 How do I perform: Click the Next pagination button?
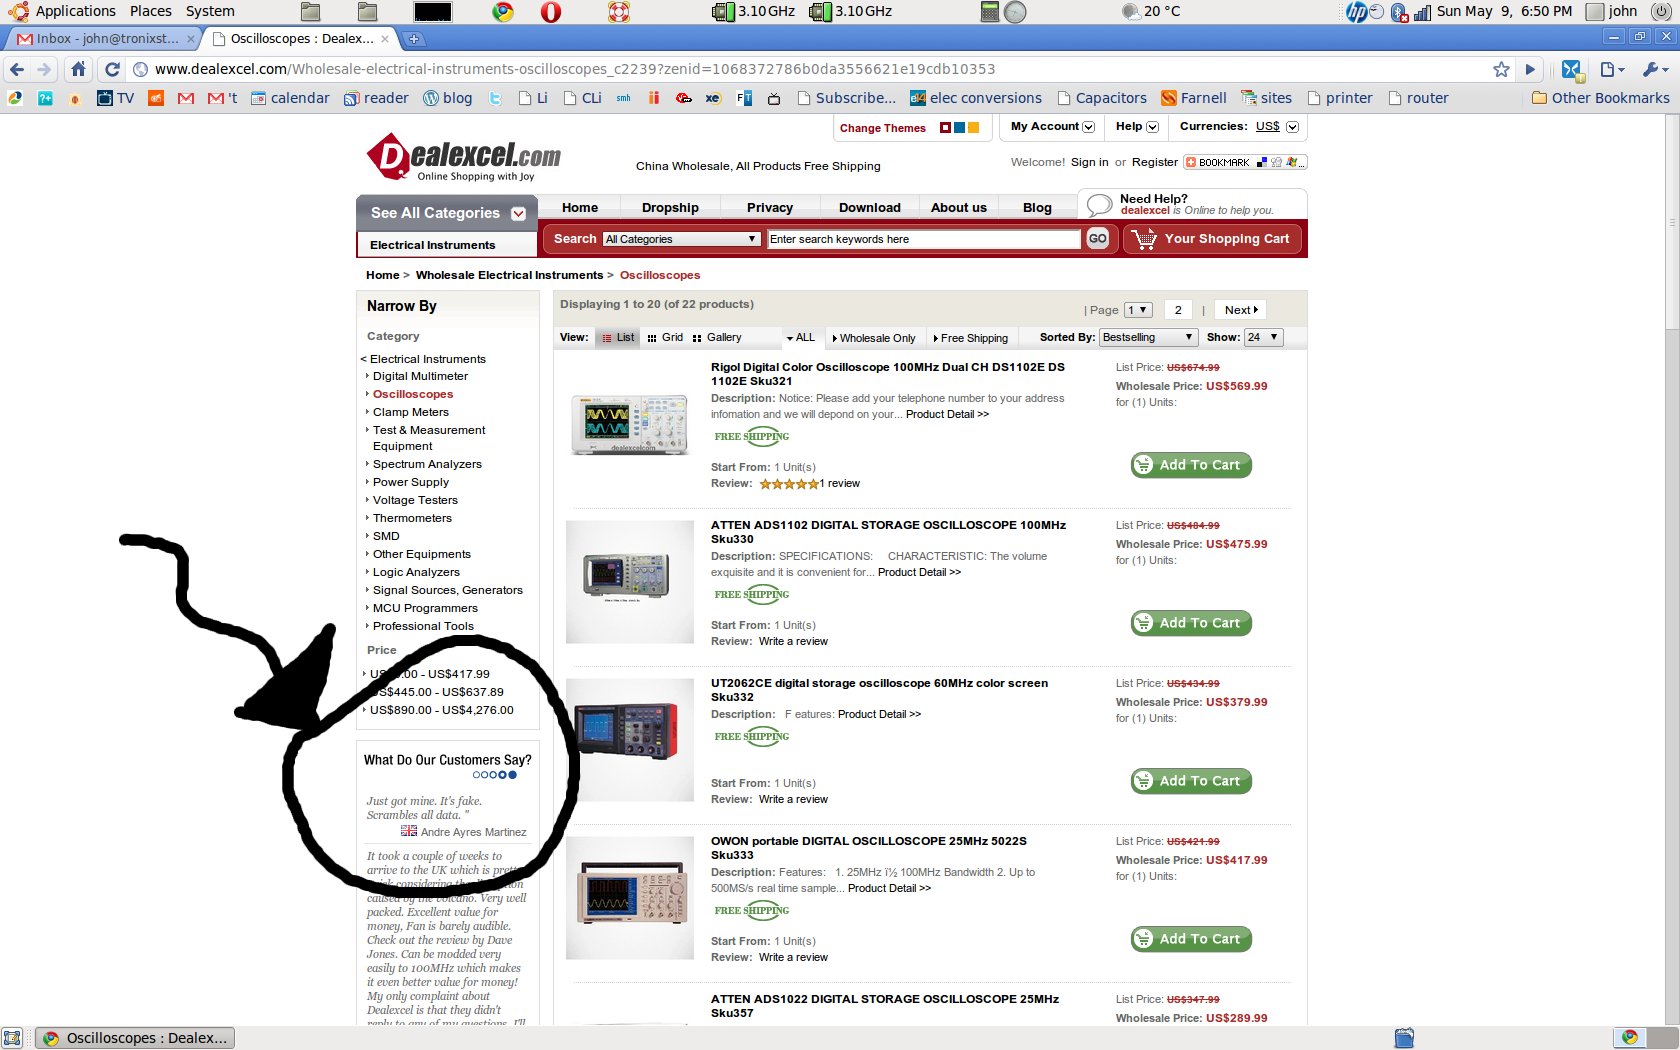click(x=1239, y=309)
